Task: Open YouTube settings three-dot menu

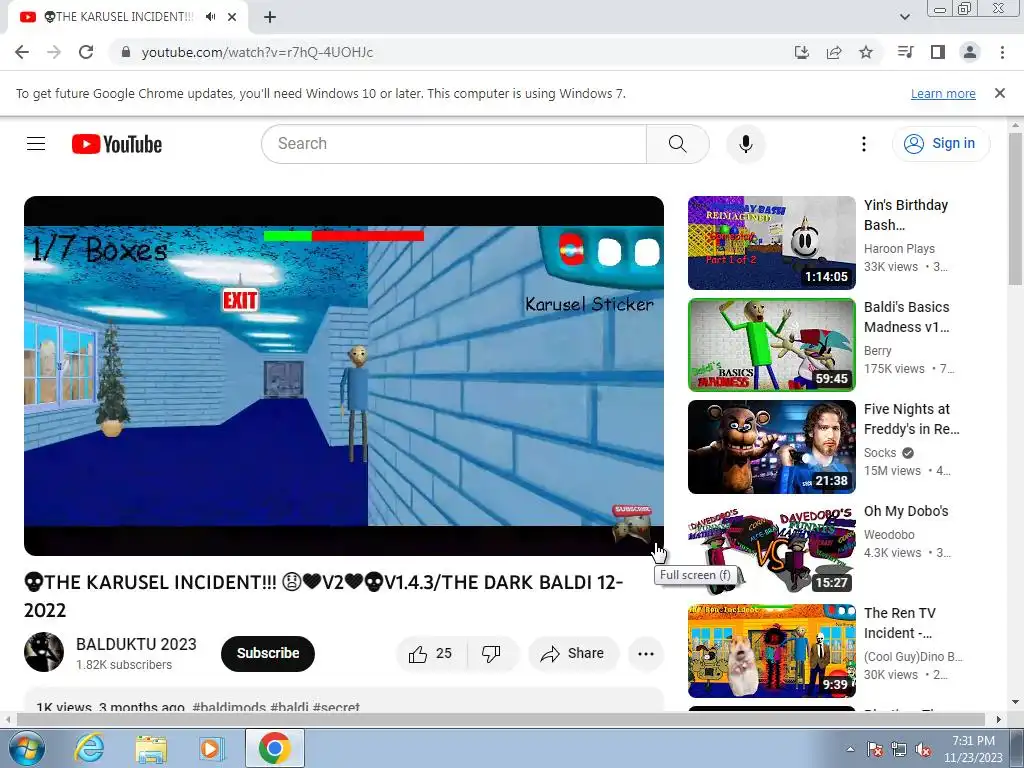Action: click(863, 144)
